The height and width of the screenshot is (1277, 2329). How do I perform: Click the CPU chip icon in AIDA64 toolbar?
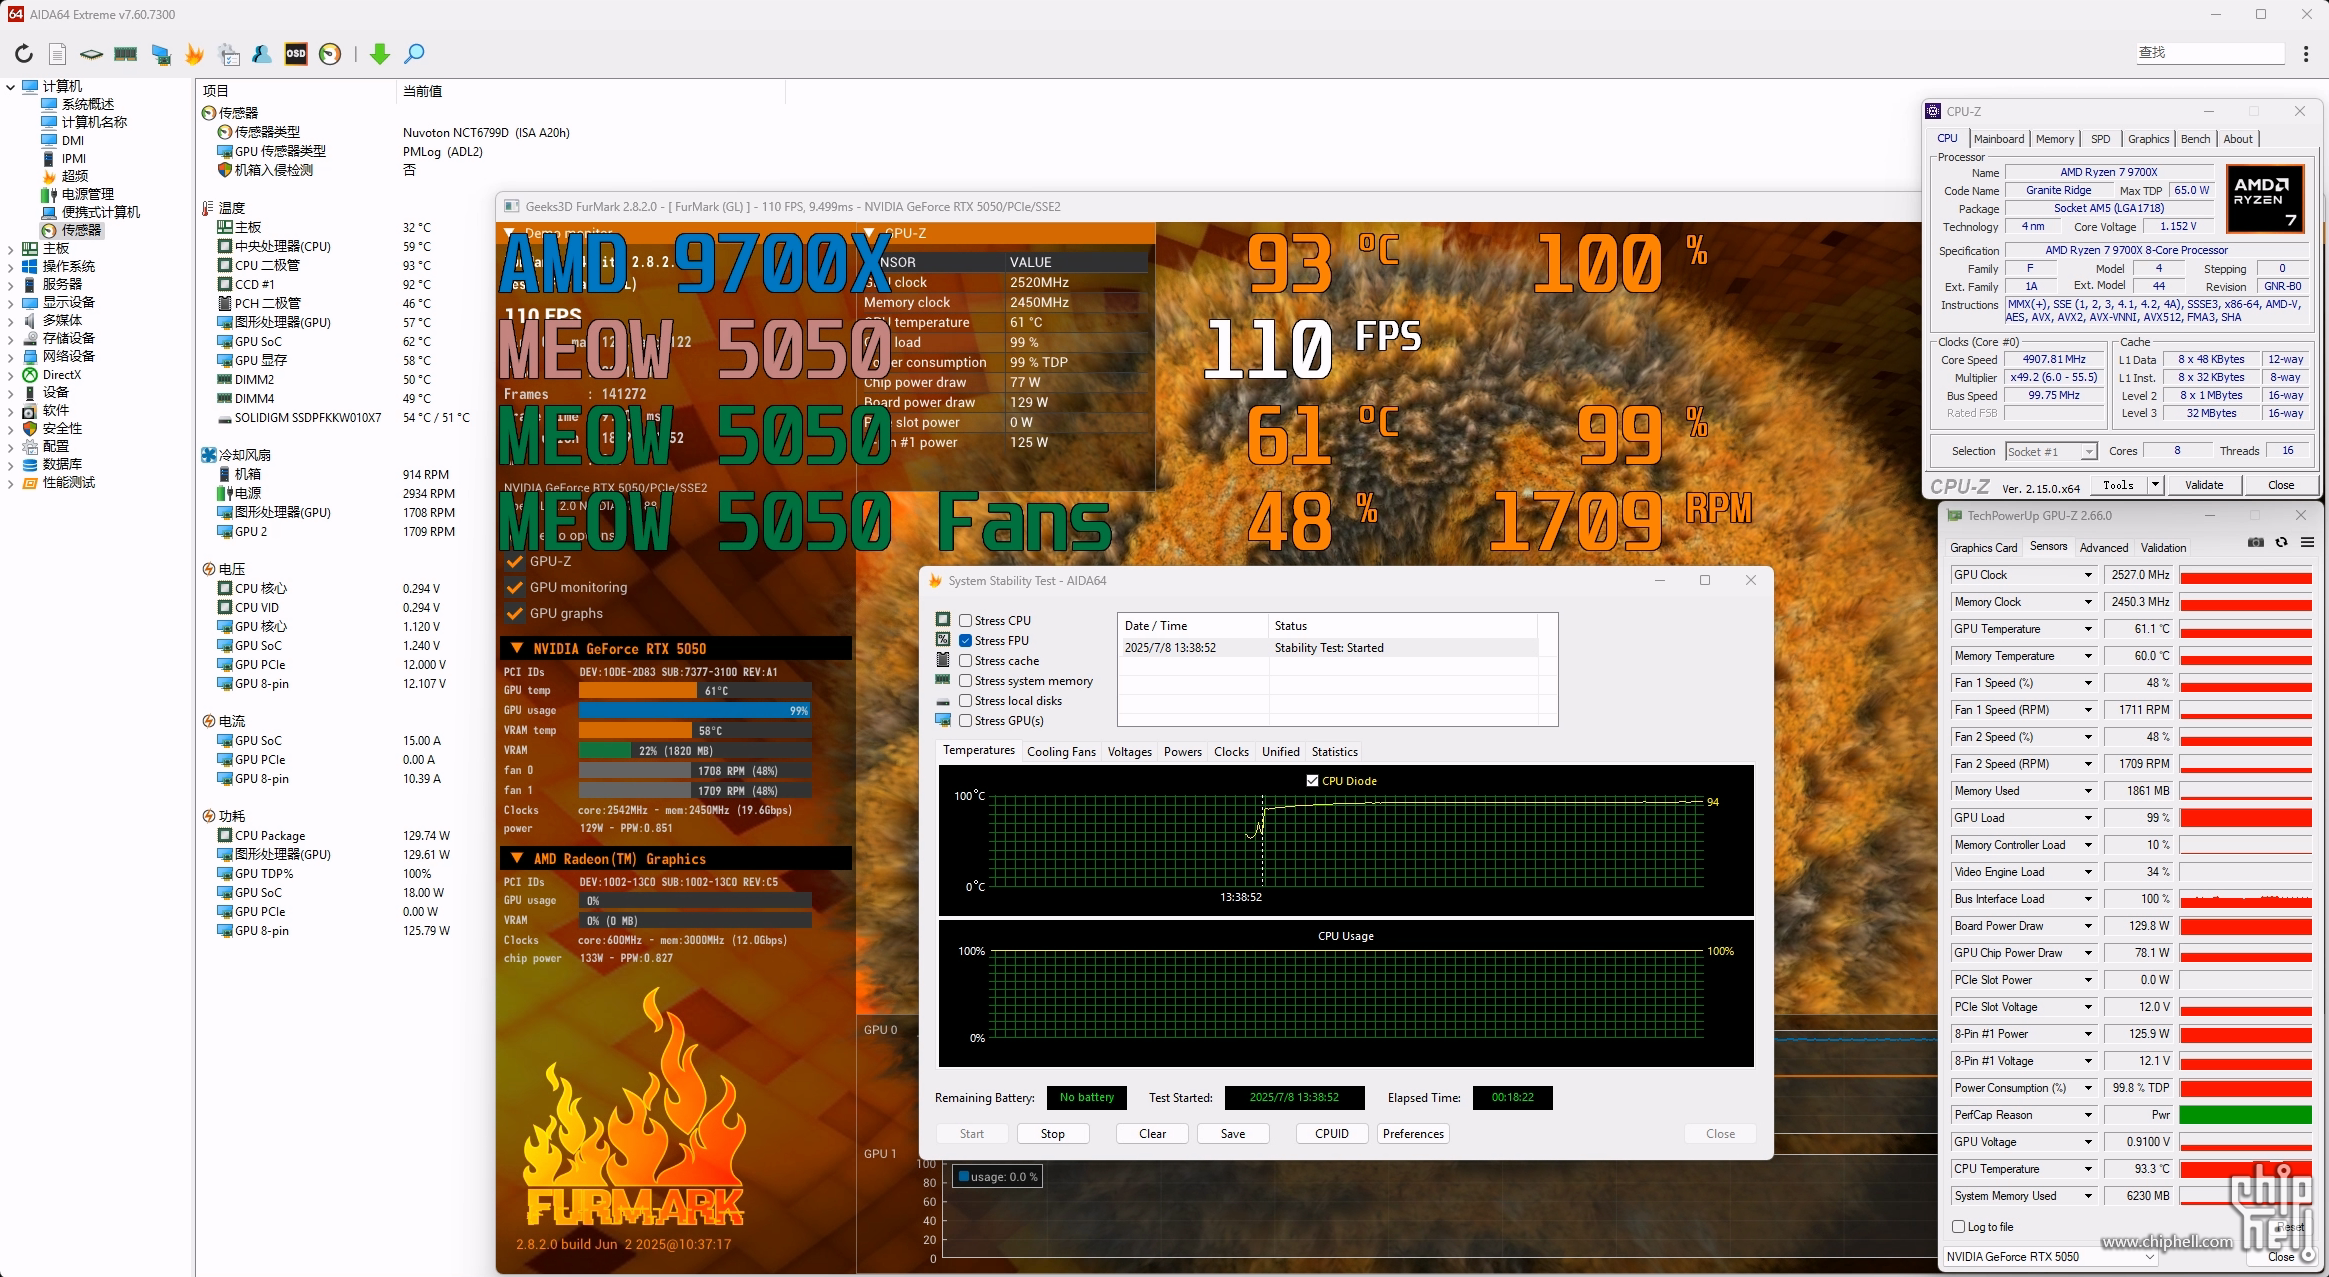coord(91,54)
